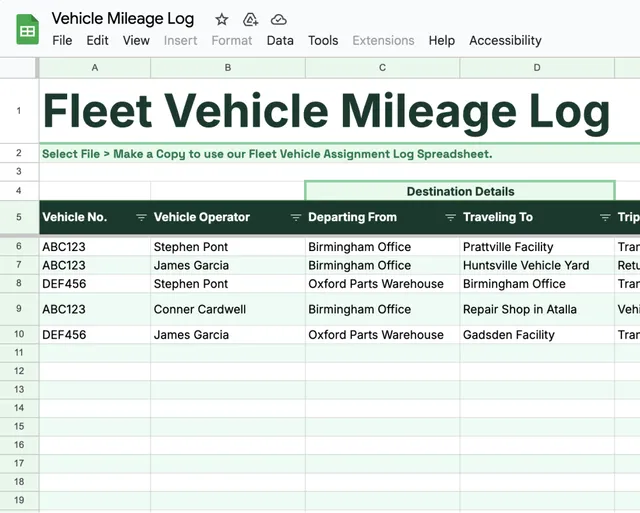Viewport: 640px width, 513px height.
Task: Open the Vehicle No. filter dropdown
Action: (141, 218)
